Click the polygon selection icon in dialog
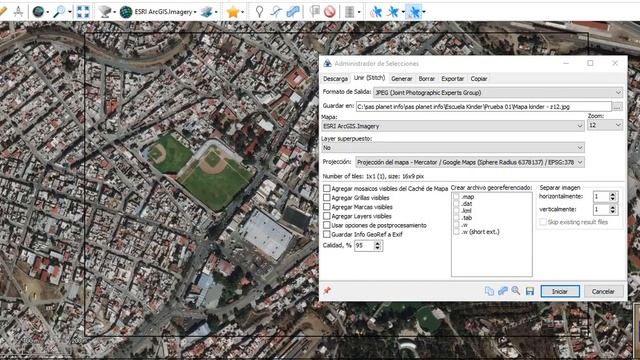This screenshot has width=640, height=360. (503, 291)
